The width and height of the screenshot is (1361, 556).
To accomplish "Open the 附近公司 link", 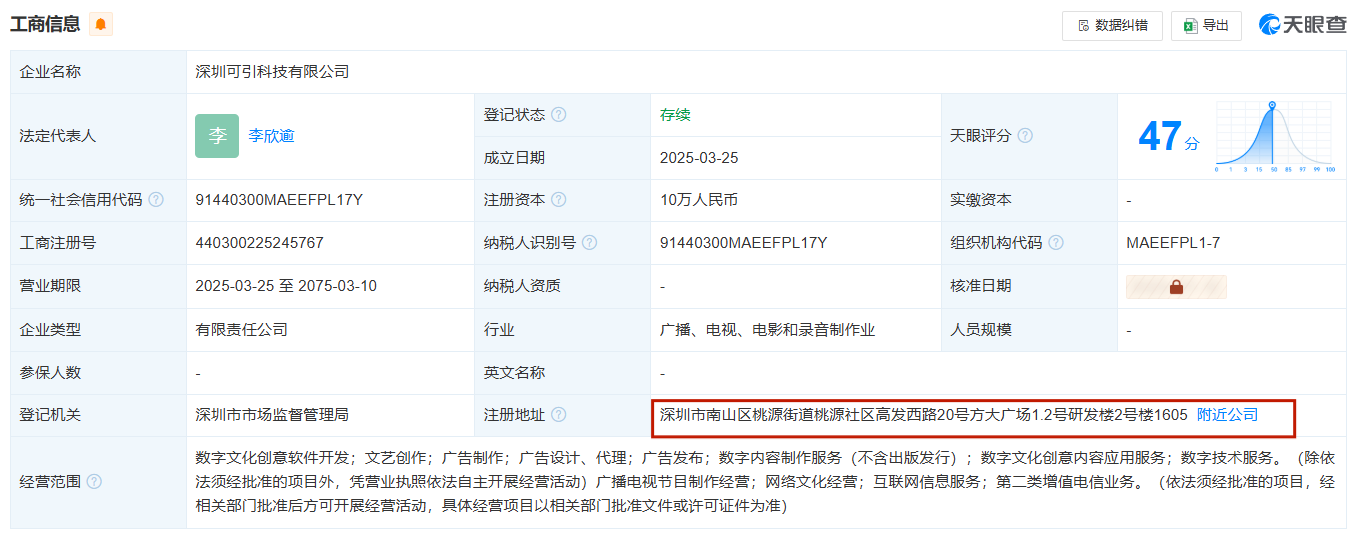I will coord(1228,415).
